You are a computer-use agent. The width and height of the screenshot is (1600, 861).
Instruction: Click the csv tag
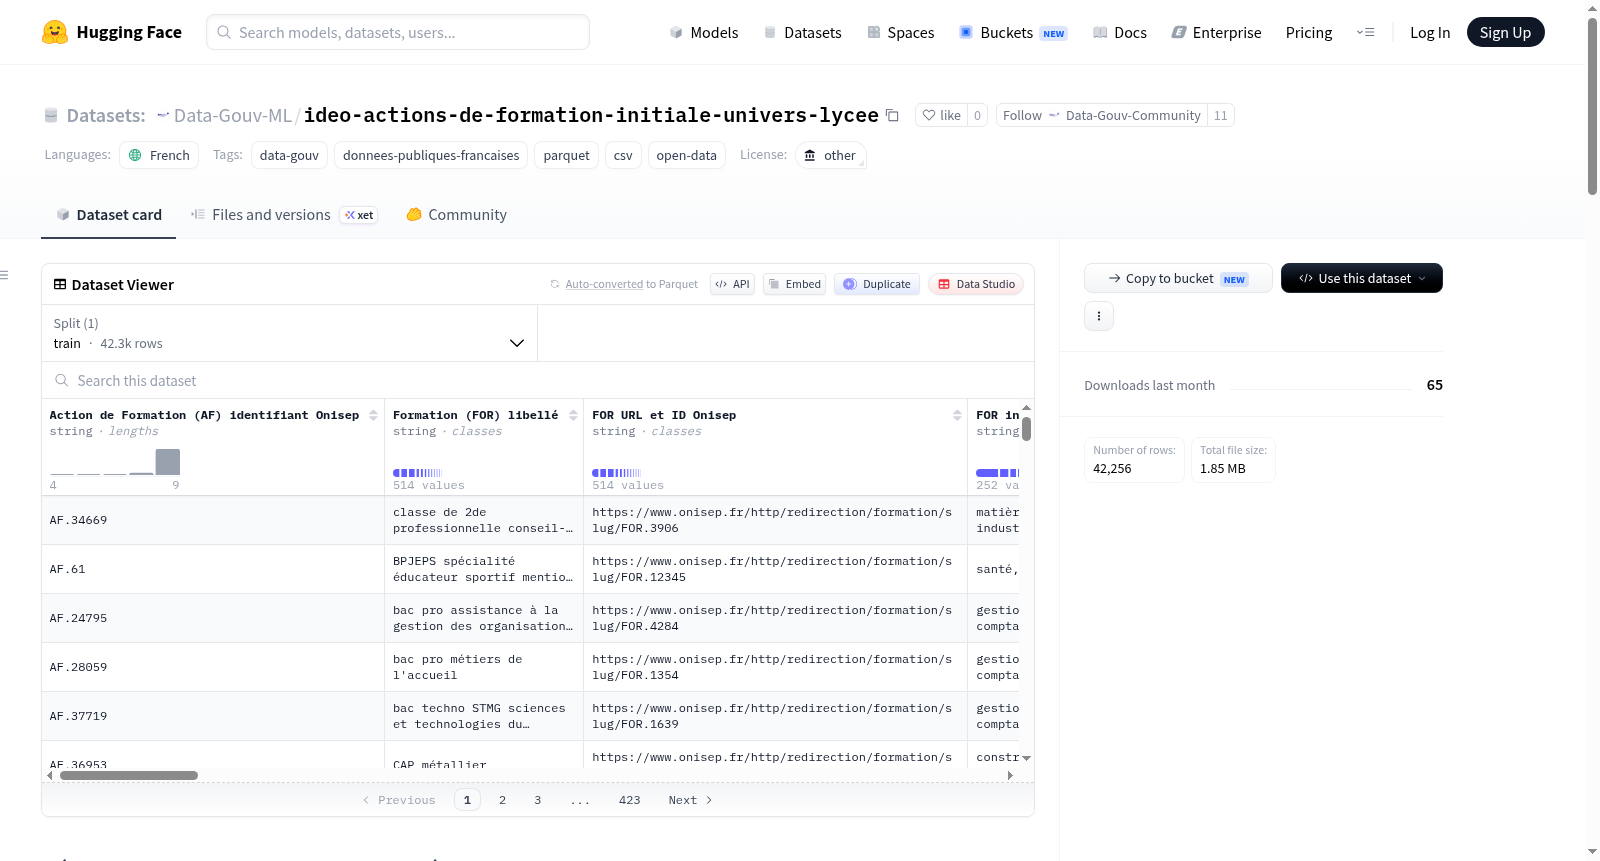(623, 155)
